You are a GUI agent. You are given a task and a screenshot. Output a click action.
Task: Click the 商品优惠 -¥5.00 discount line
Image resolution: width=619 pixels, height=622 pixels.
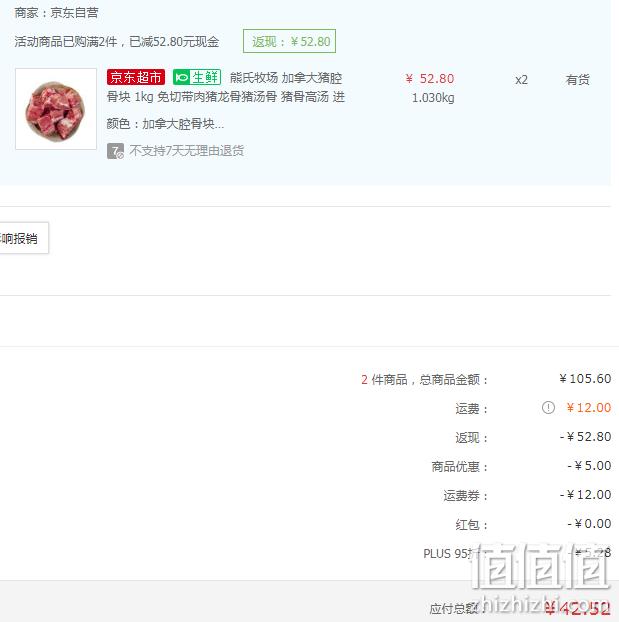[x=521, y=466]
